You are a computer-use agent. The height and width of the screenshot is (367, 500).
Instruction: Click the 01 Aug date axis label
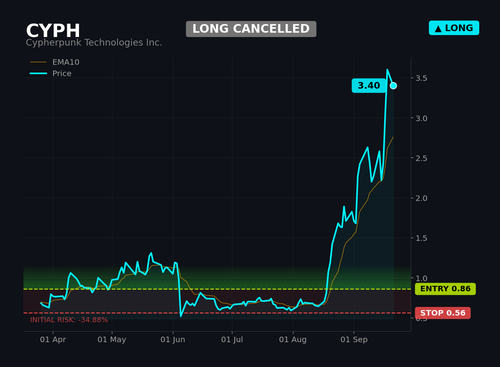(293, 340)
